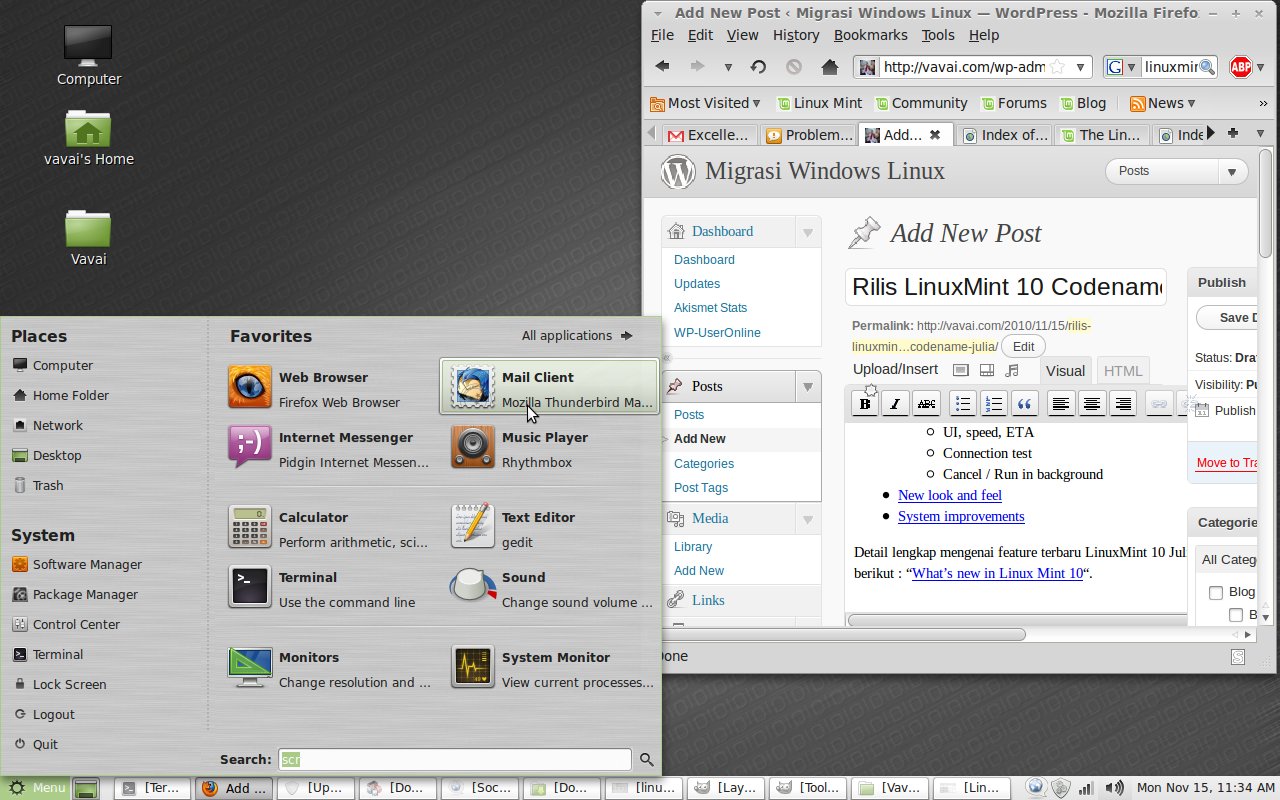The width and height of the screenshot is (1280, 800).
Task: Open vavai's Home desktop folder
Action: (88, 137)
